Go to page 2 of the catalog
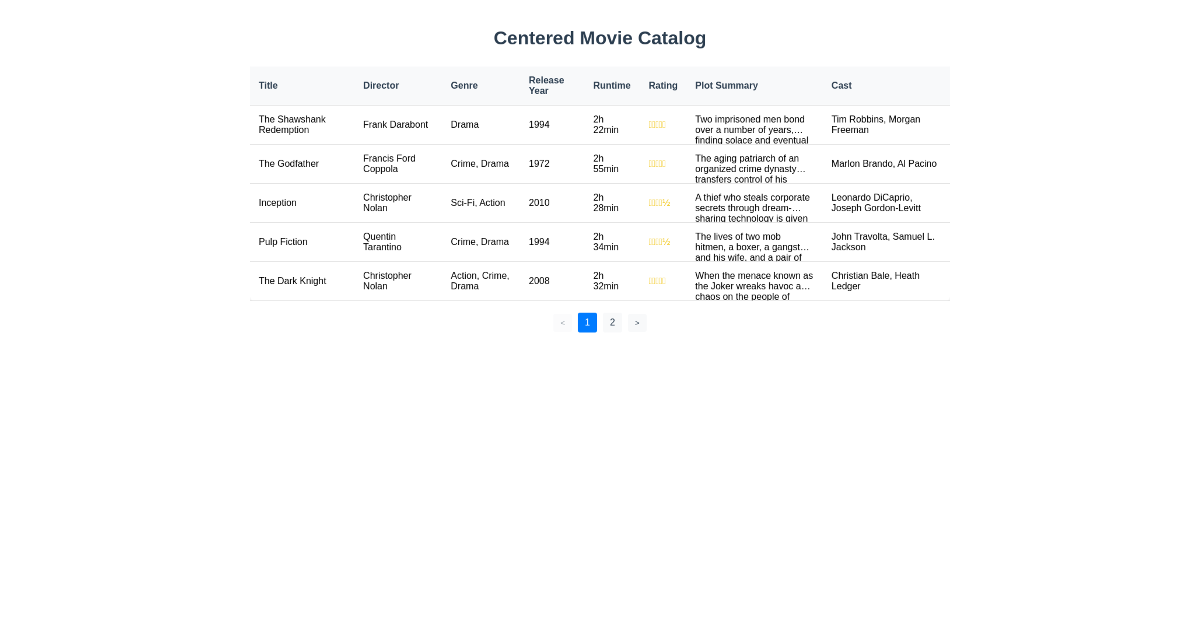The image size is (1200, 630). [612, 322]
